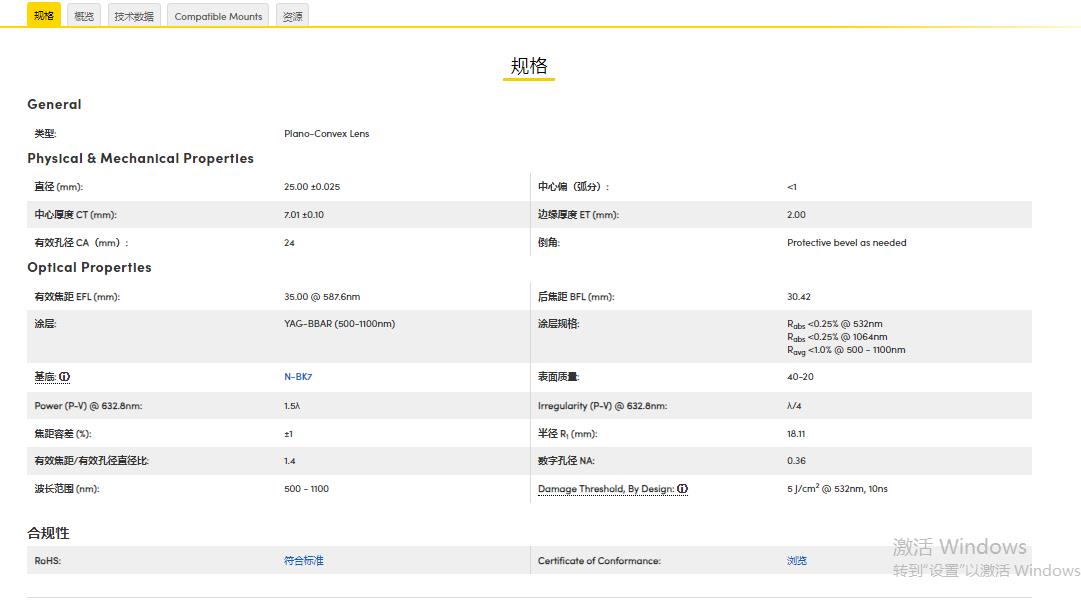Select the General section heading
This screenshot has height=604, width=1081.
click(54, 104)
